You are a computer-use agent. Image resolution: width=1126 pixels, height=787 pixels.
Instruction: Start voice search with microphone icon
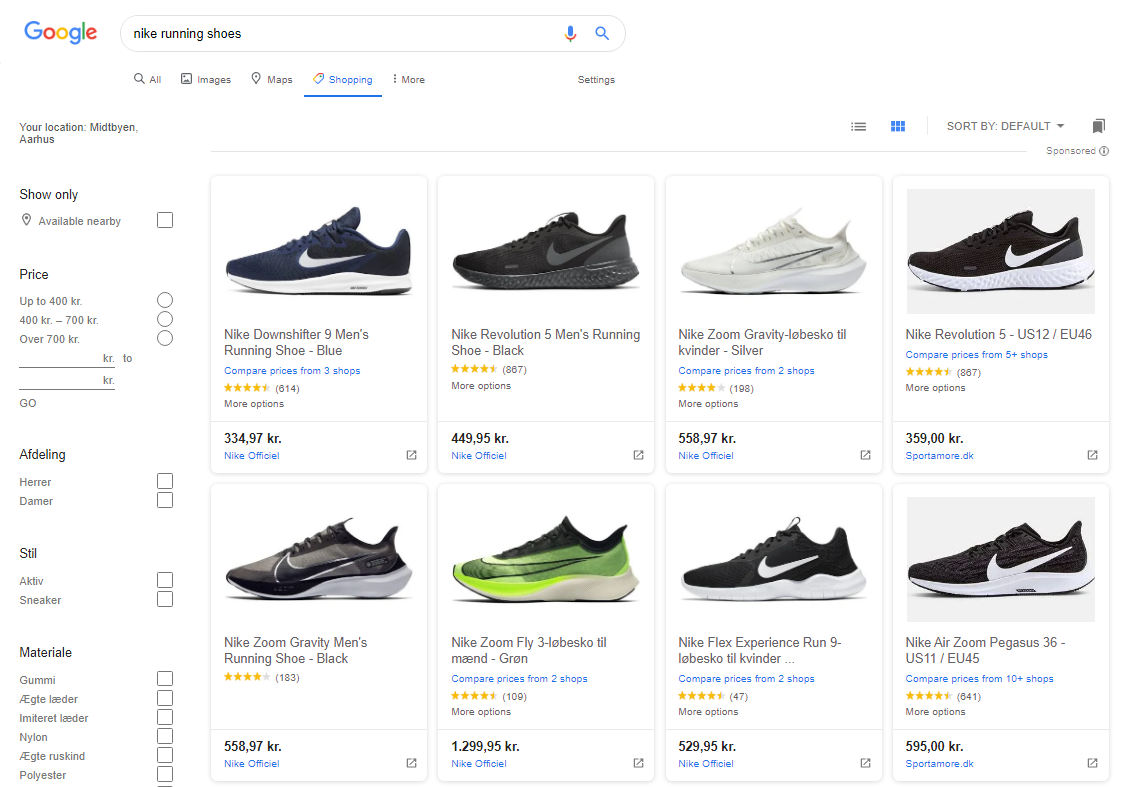(x=570, y=34)
